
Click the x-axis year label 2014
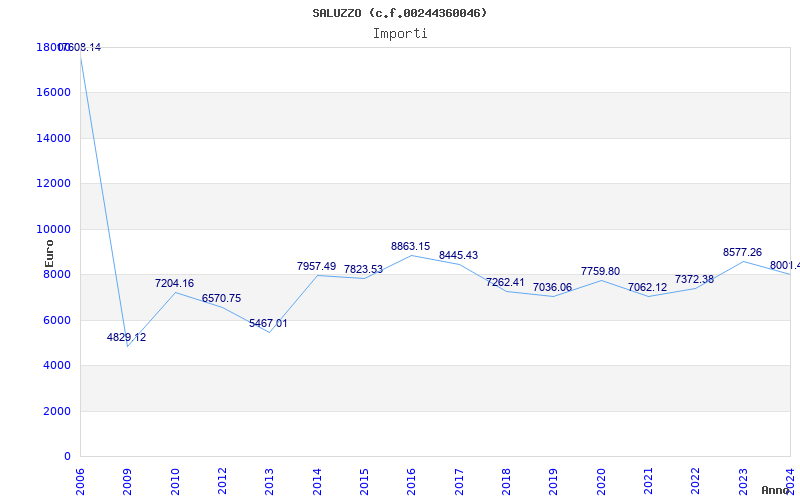(x=317, y=482)
